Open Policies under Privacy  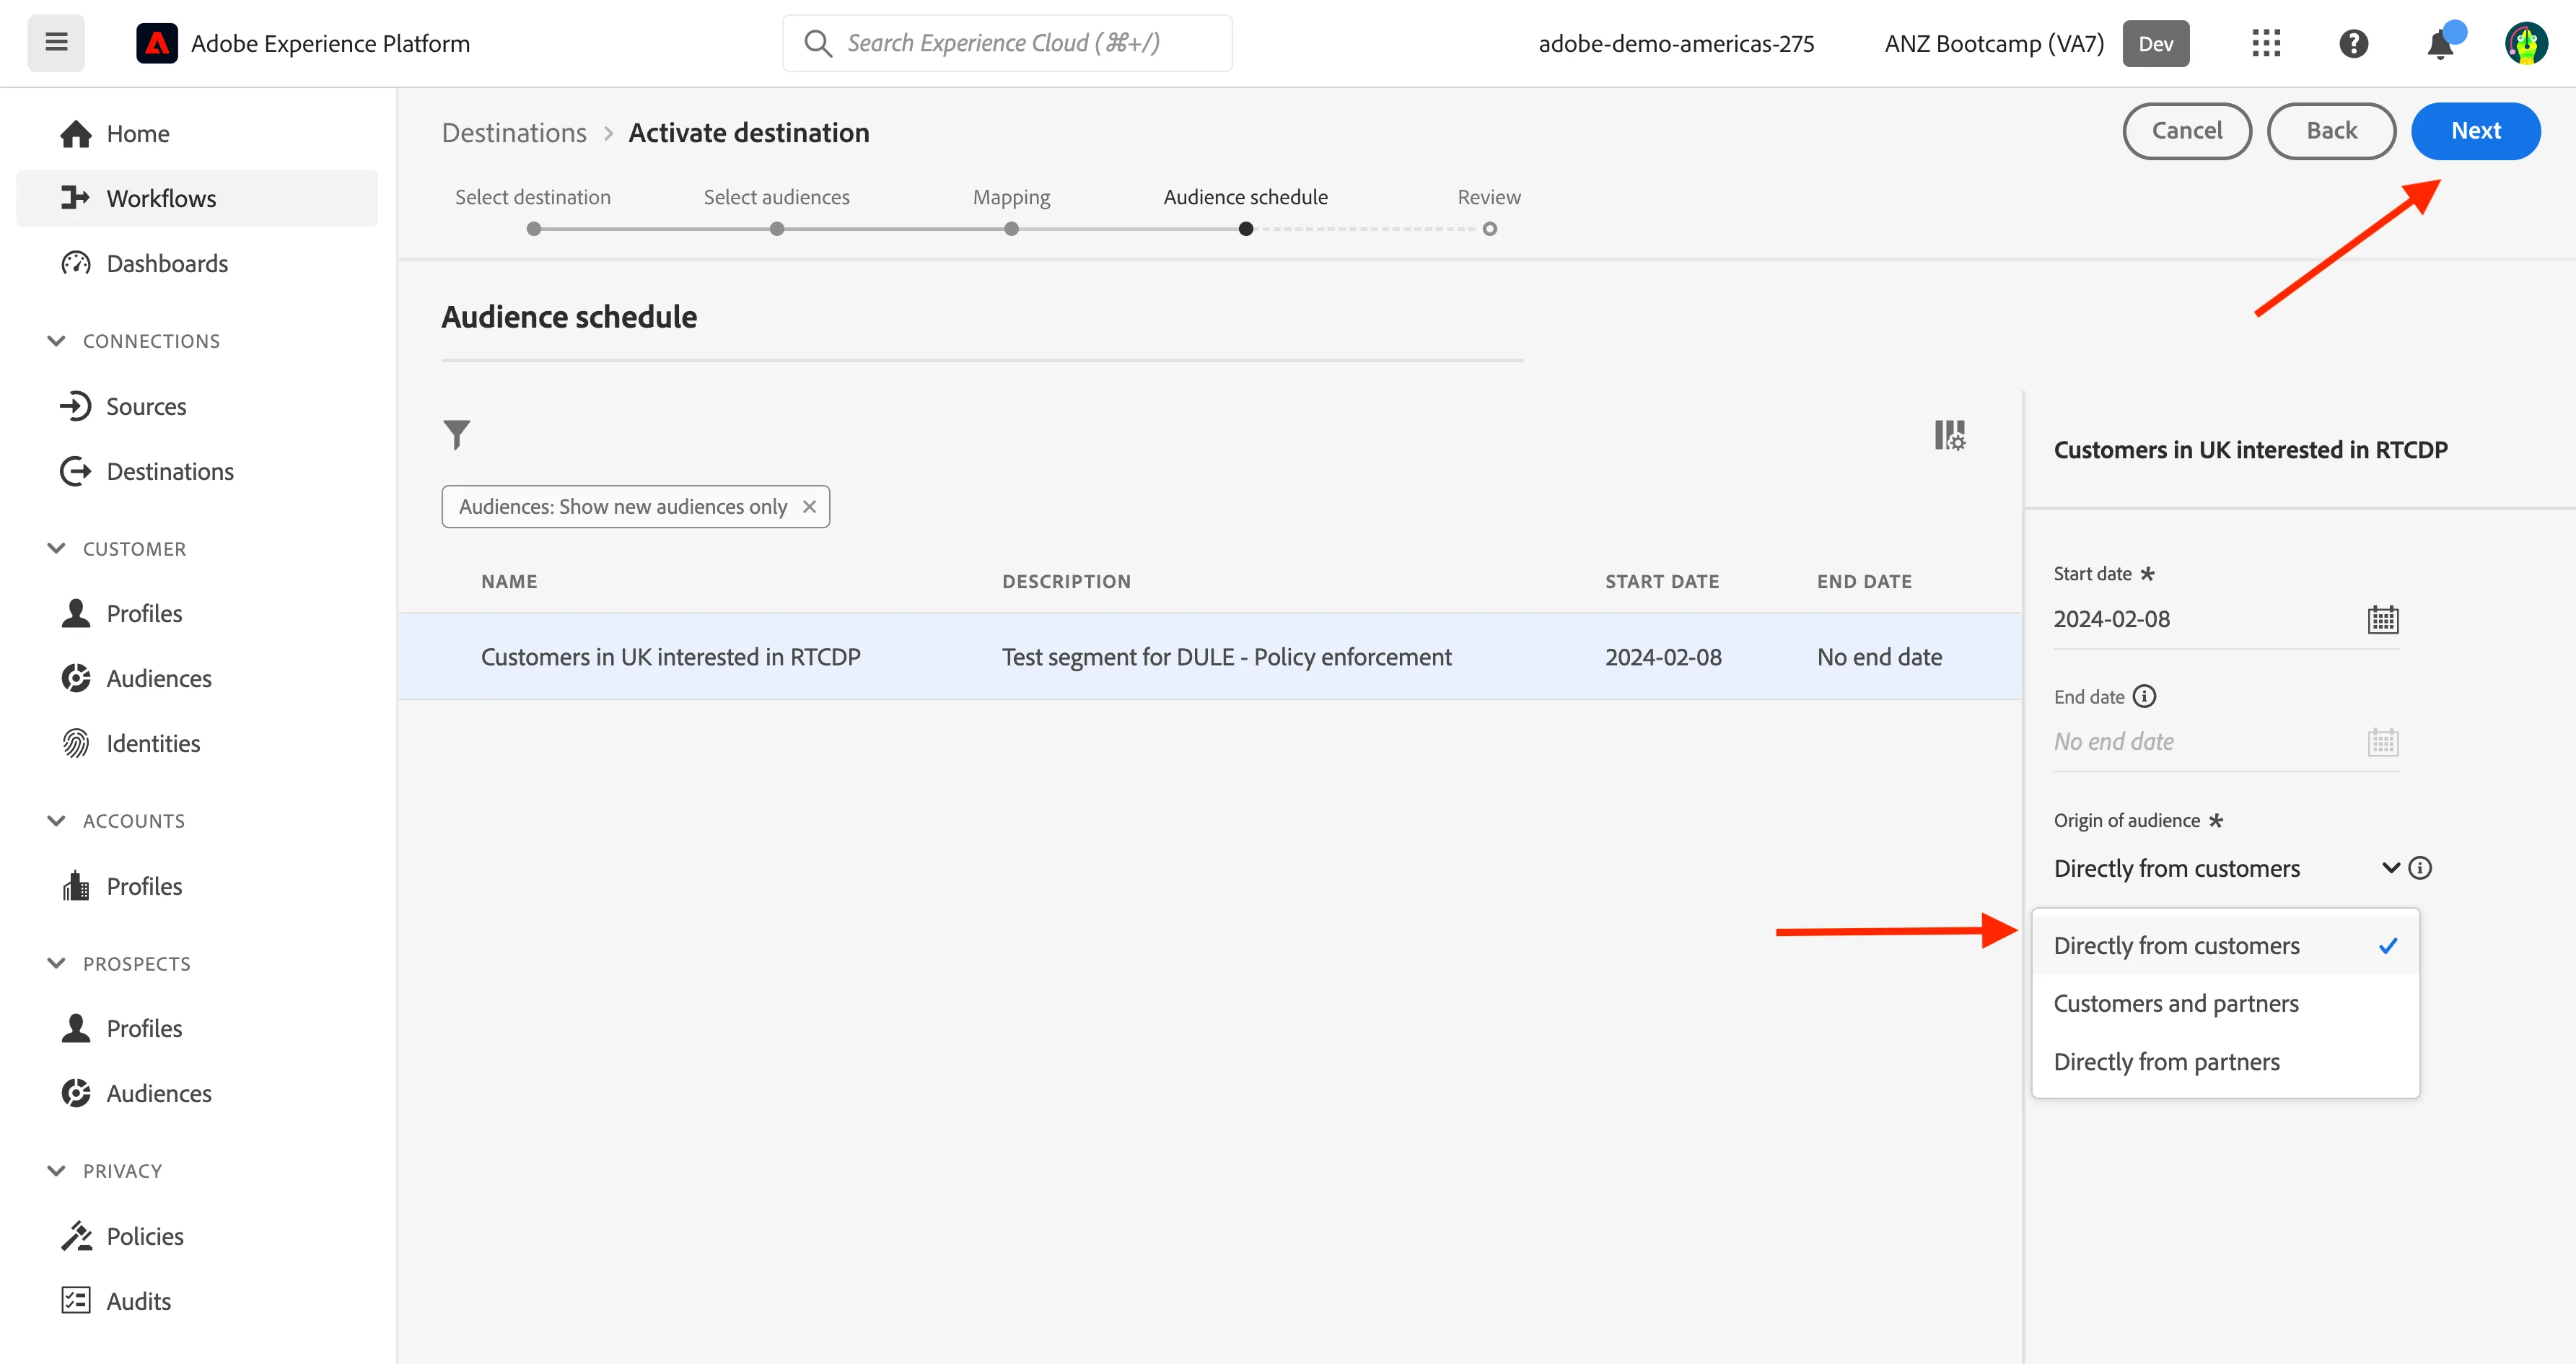(x=197, y=1236)
